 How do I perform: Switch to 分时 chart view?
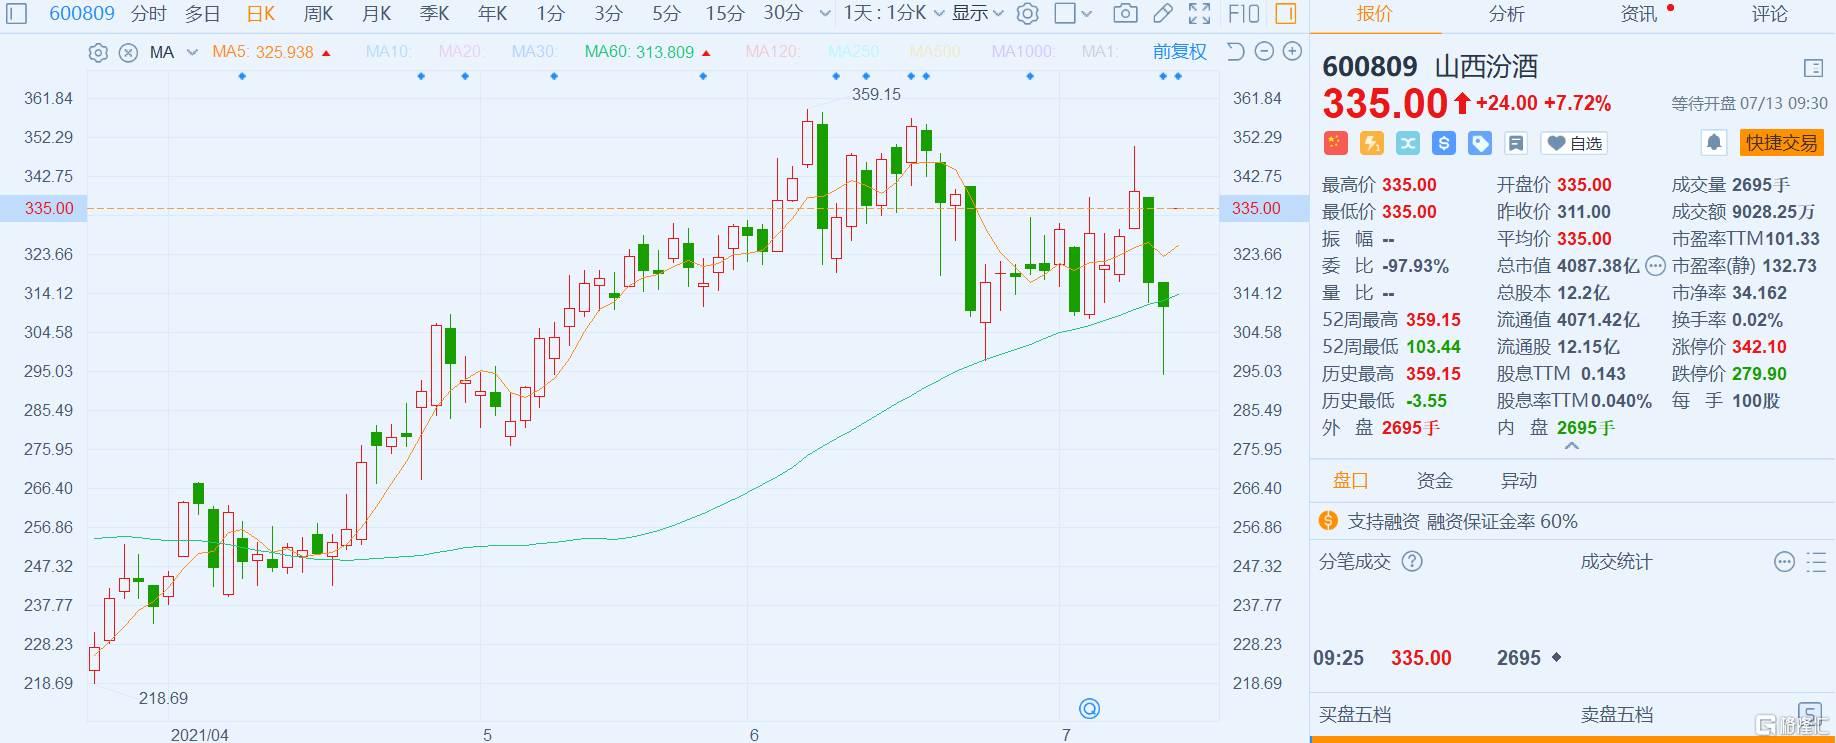coord(149,14)
